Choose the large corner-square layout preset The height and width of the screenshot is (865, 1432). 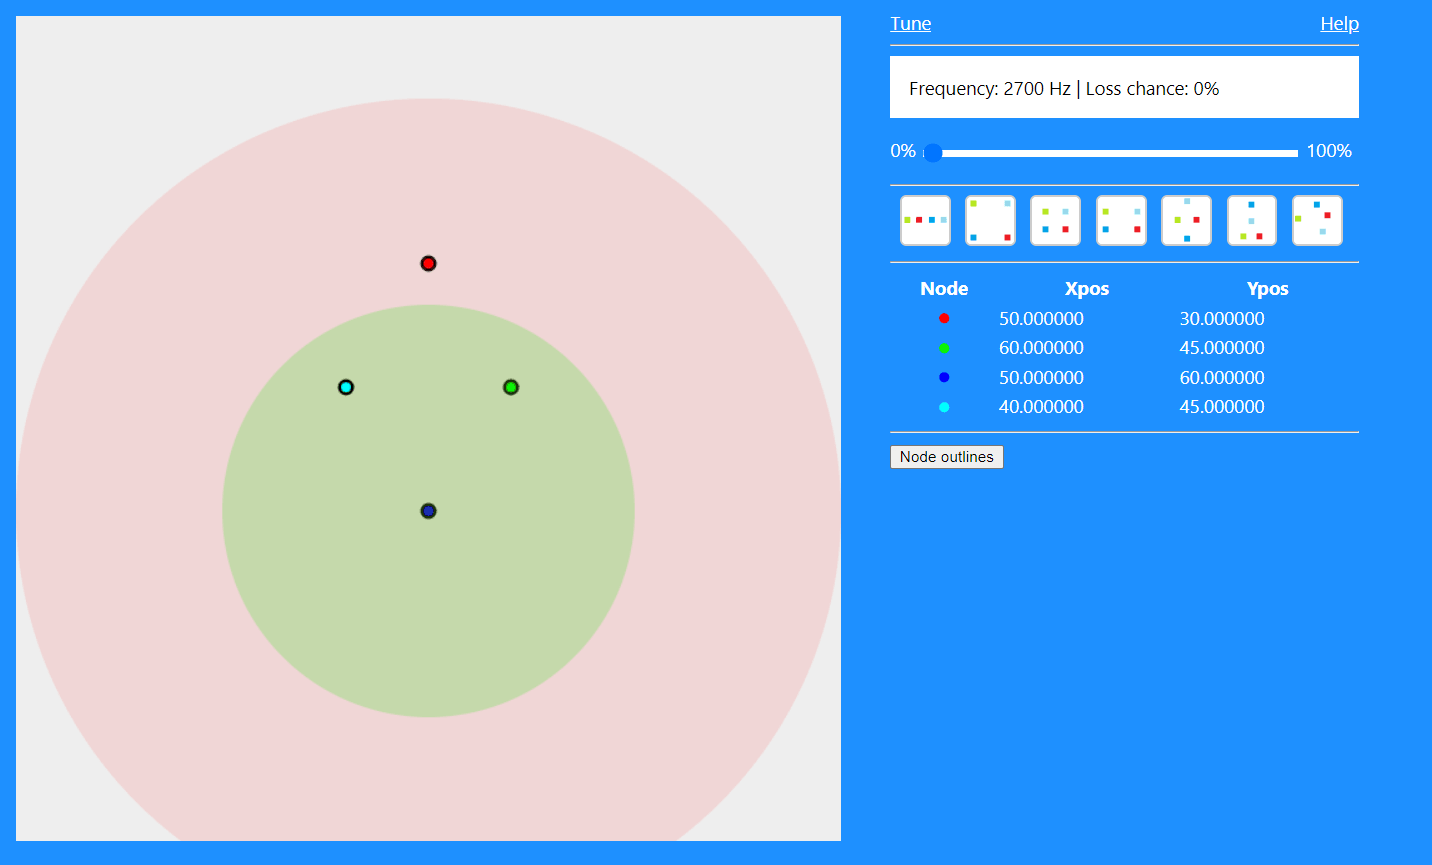[990, 220]
